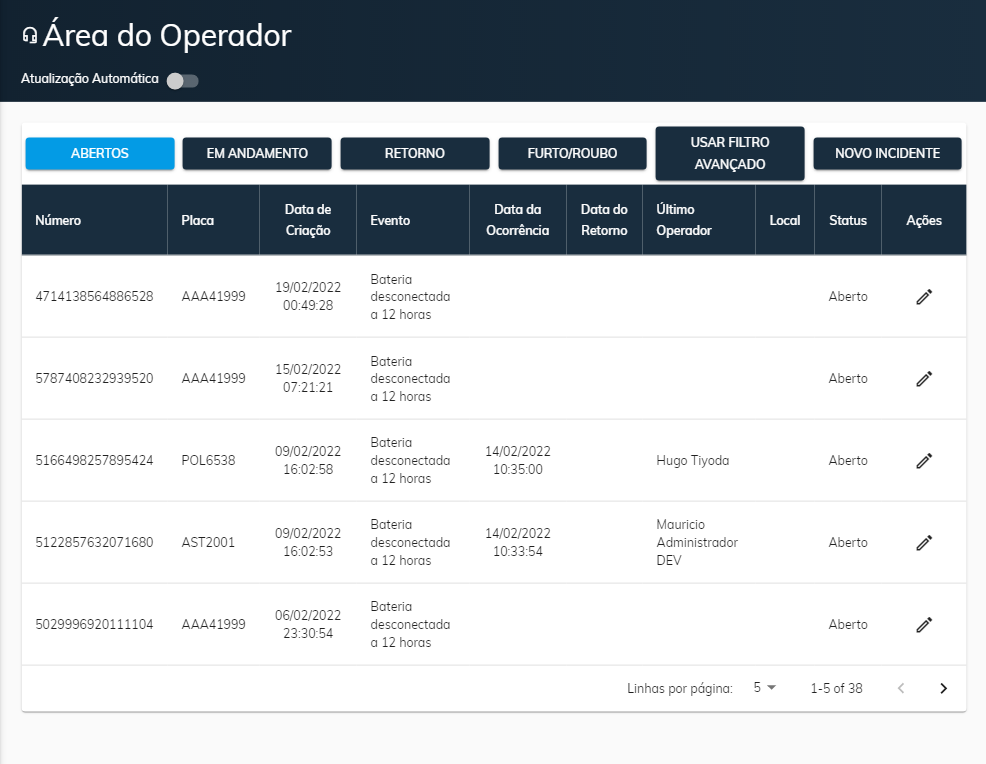Toggle Atualização Automática switch
The image size is (986, 764).
[x=182, y=80]
